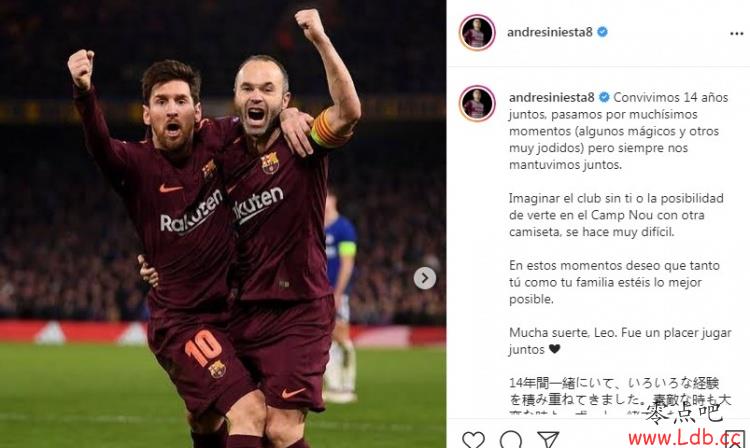
Task: Click the andresiniesta8 username in the caption
Action: coord(551,98)
